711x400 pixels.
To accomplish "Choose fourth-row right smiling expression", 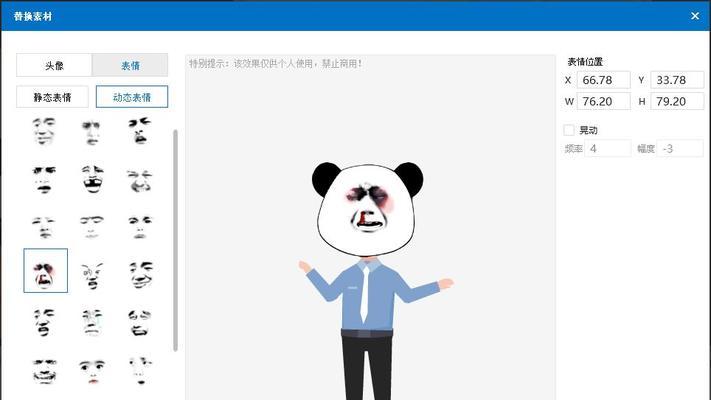I will (x=141, y=274).
